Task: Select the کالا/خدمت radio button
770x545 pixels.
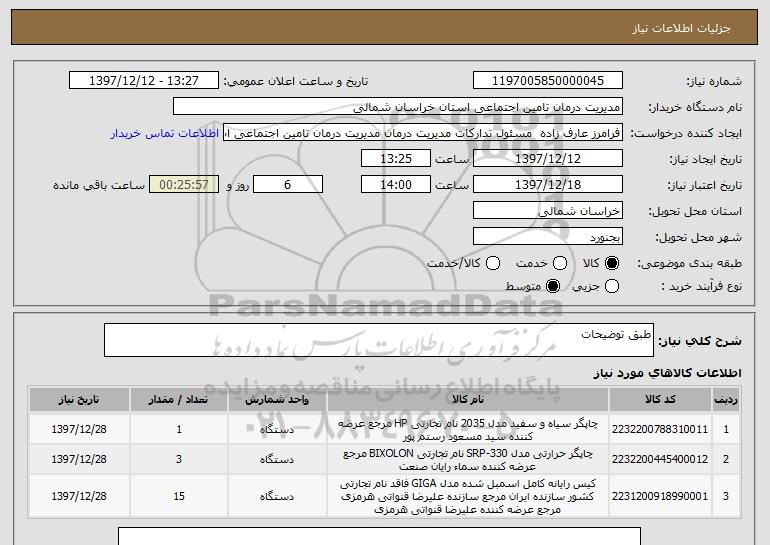Action: click(x=493, y=263)
